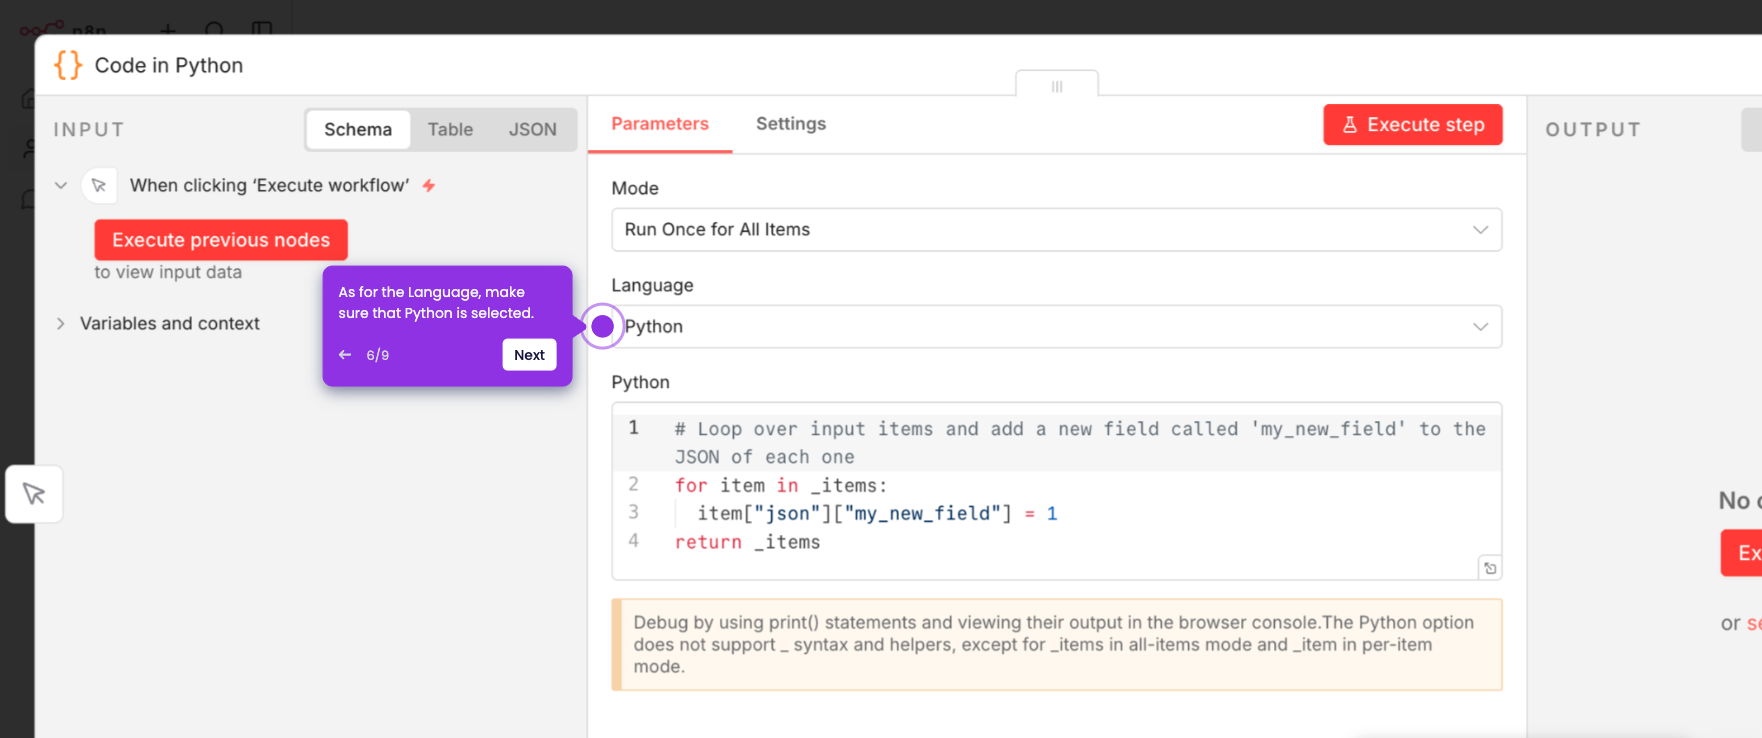Viewport: 1762px width, 738px height.
Task: Click the 'Code in Python' title
Action: (x=169, y=65)
